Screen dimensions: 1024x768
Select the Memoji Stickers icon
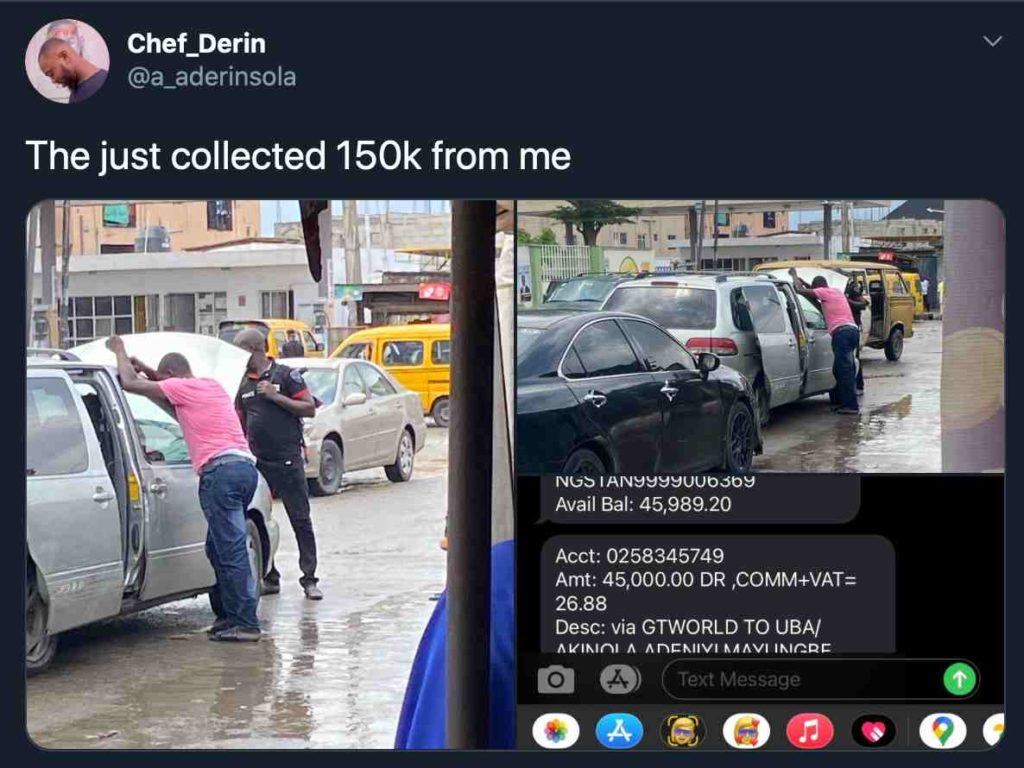click(x=746, y=731)
